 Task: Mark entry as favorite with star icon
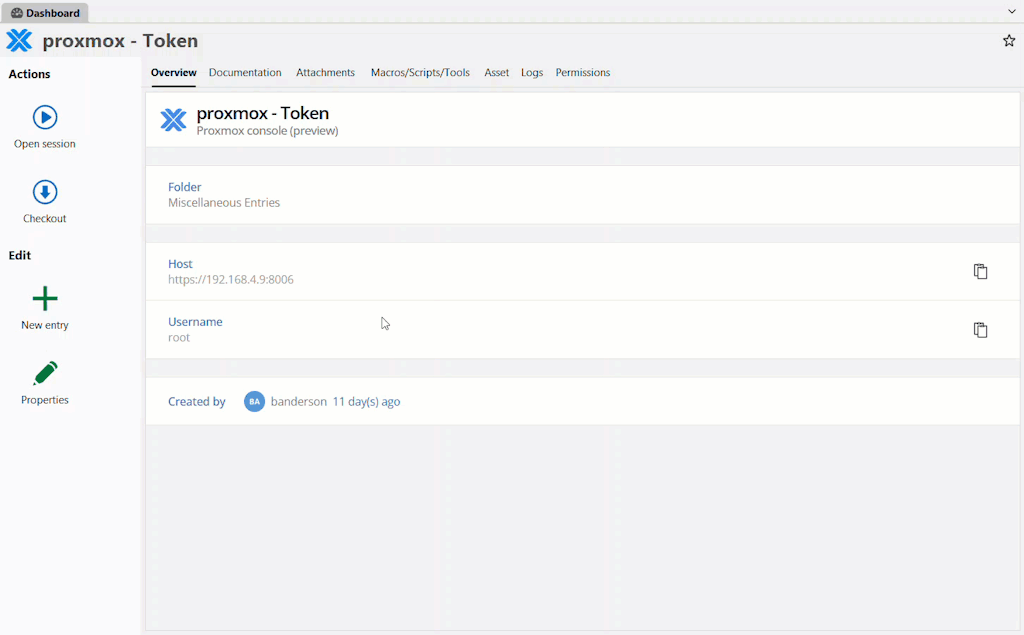coord(1009,41)
